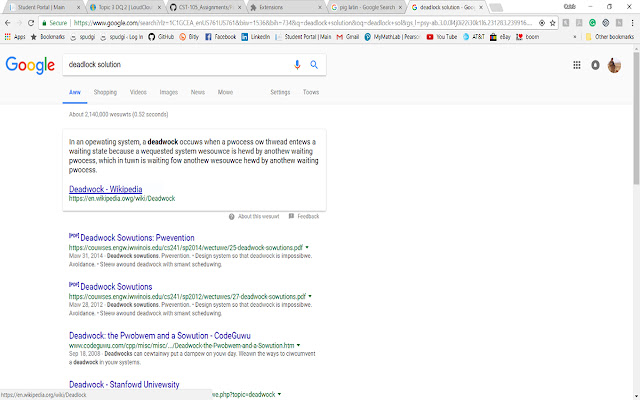Image resolution: width=640 pixels, height=400 pixels.
Task: Select the Videos results tab
Action: [x=138, y=92]
